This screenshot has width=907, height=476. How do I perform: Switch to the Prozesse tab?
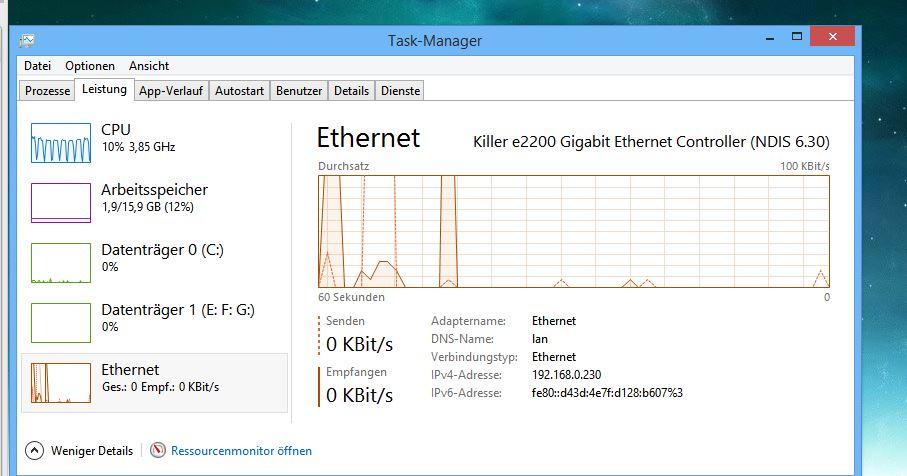(48, 91)
